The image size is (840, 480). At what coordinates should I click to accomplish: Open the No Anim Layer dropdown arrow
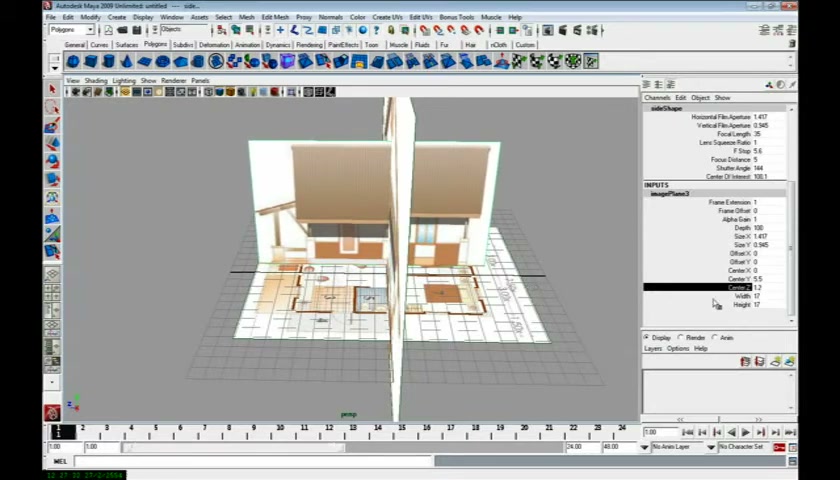pyautogui.click(x=644, y=447)
